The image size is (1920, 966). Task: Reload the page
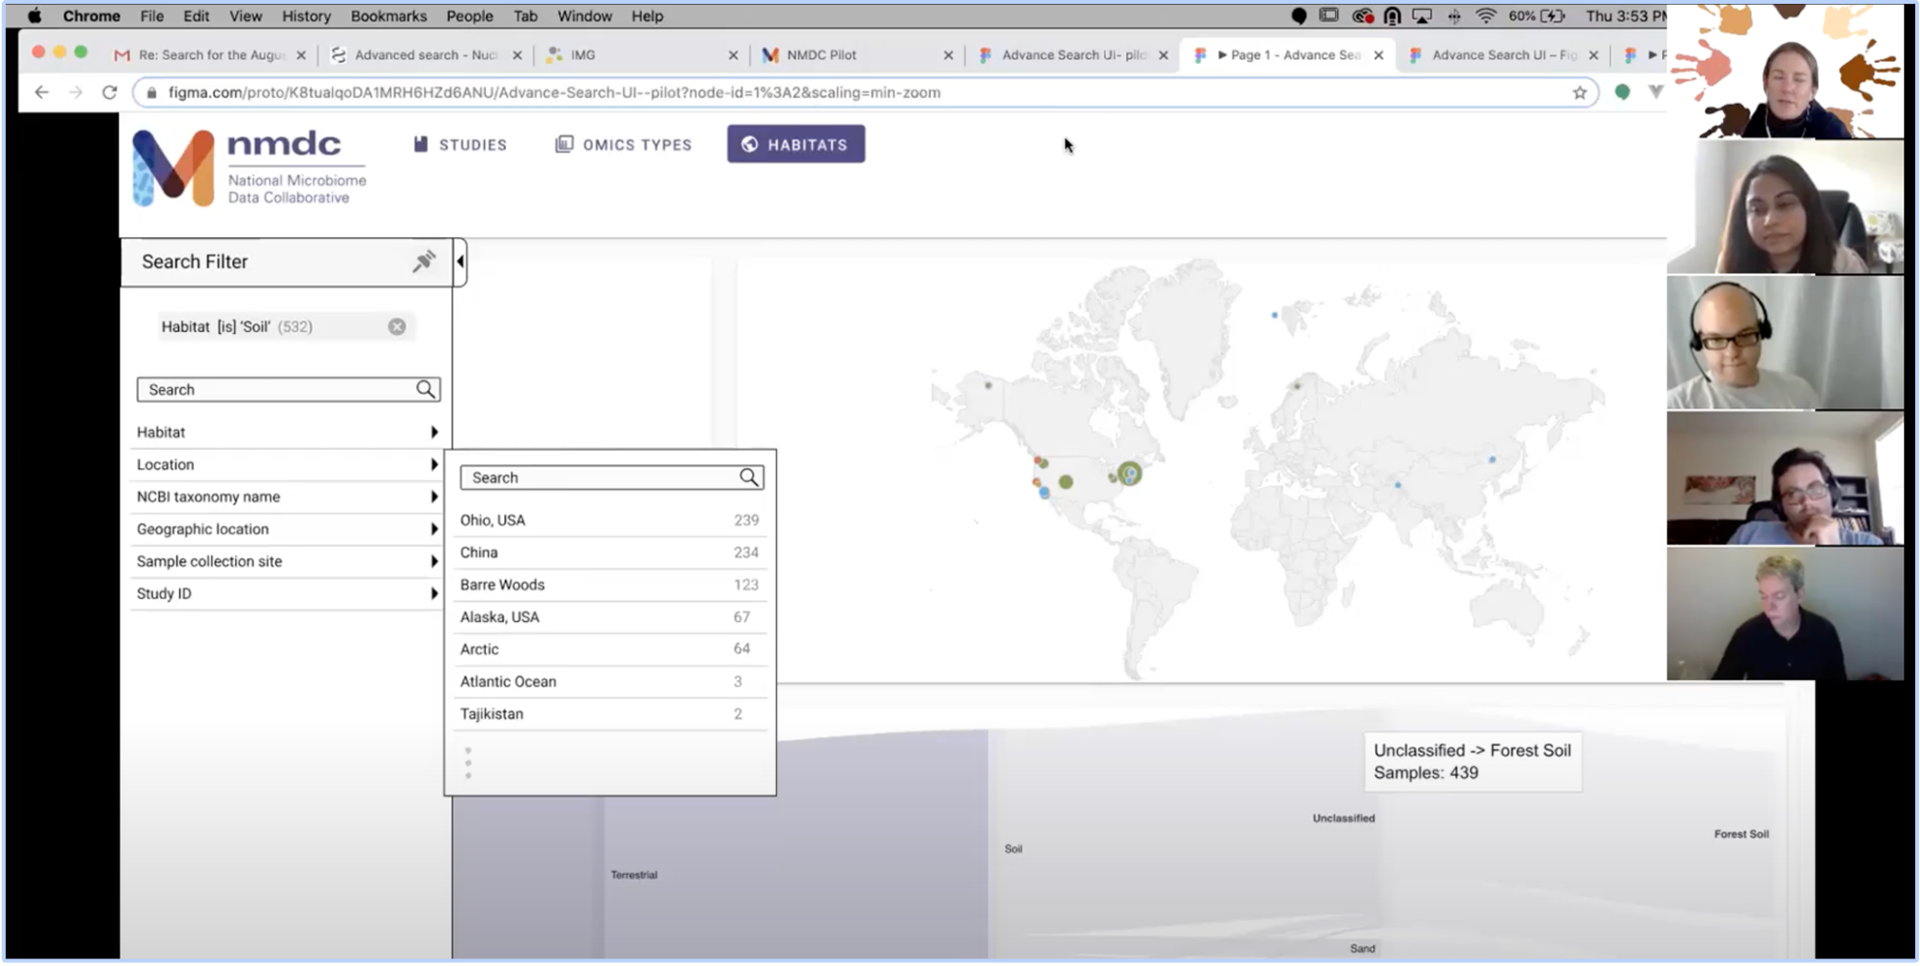coord(110,92)
